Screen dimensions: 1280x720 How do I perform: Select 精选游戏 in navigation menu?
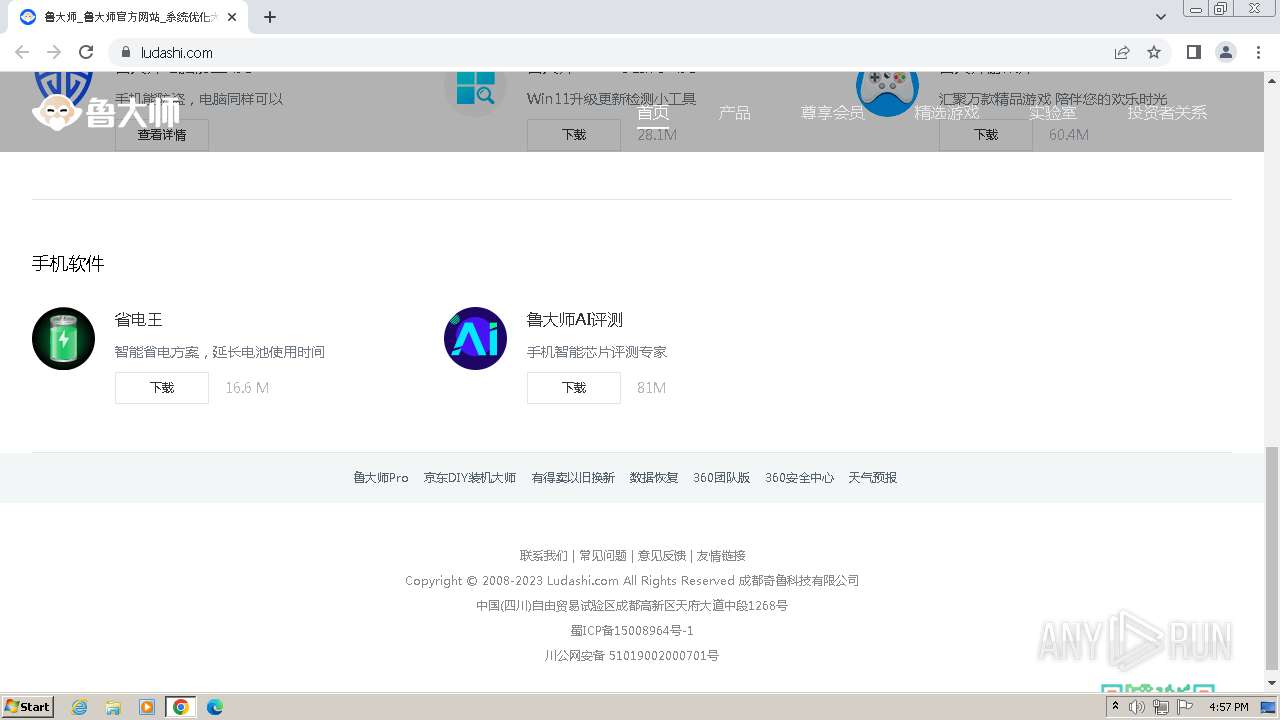pos(946,113)
